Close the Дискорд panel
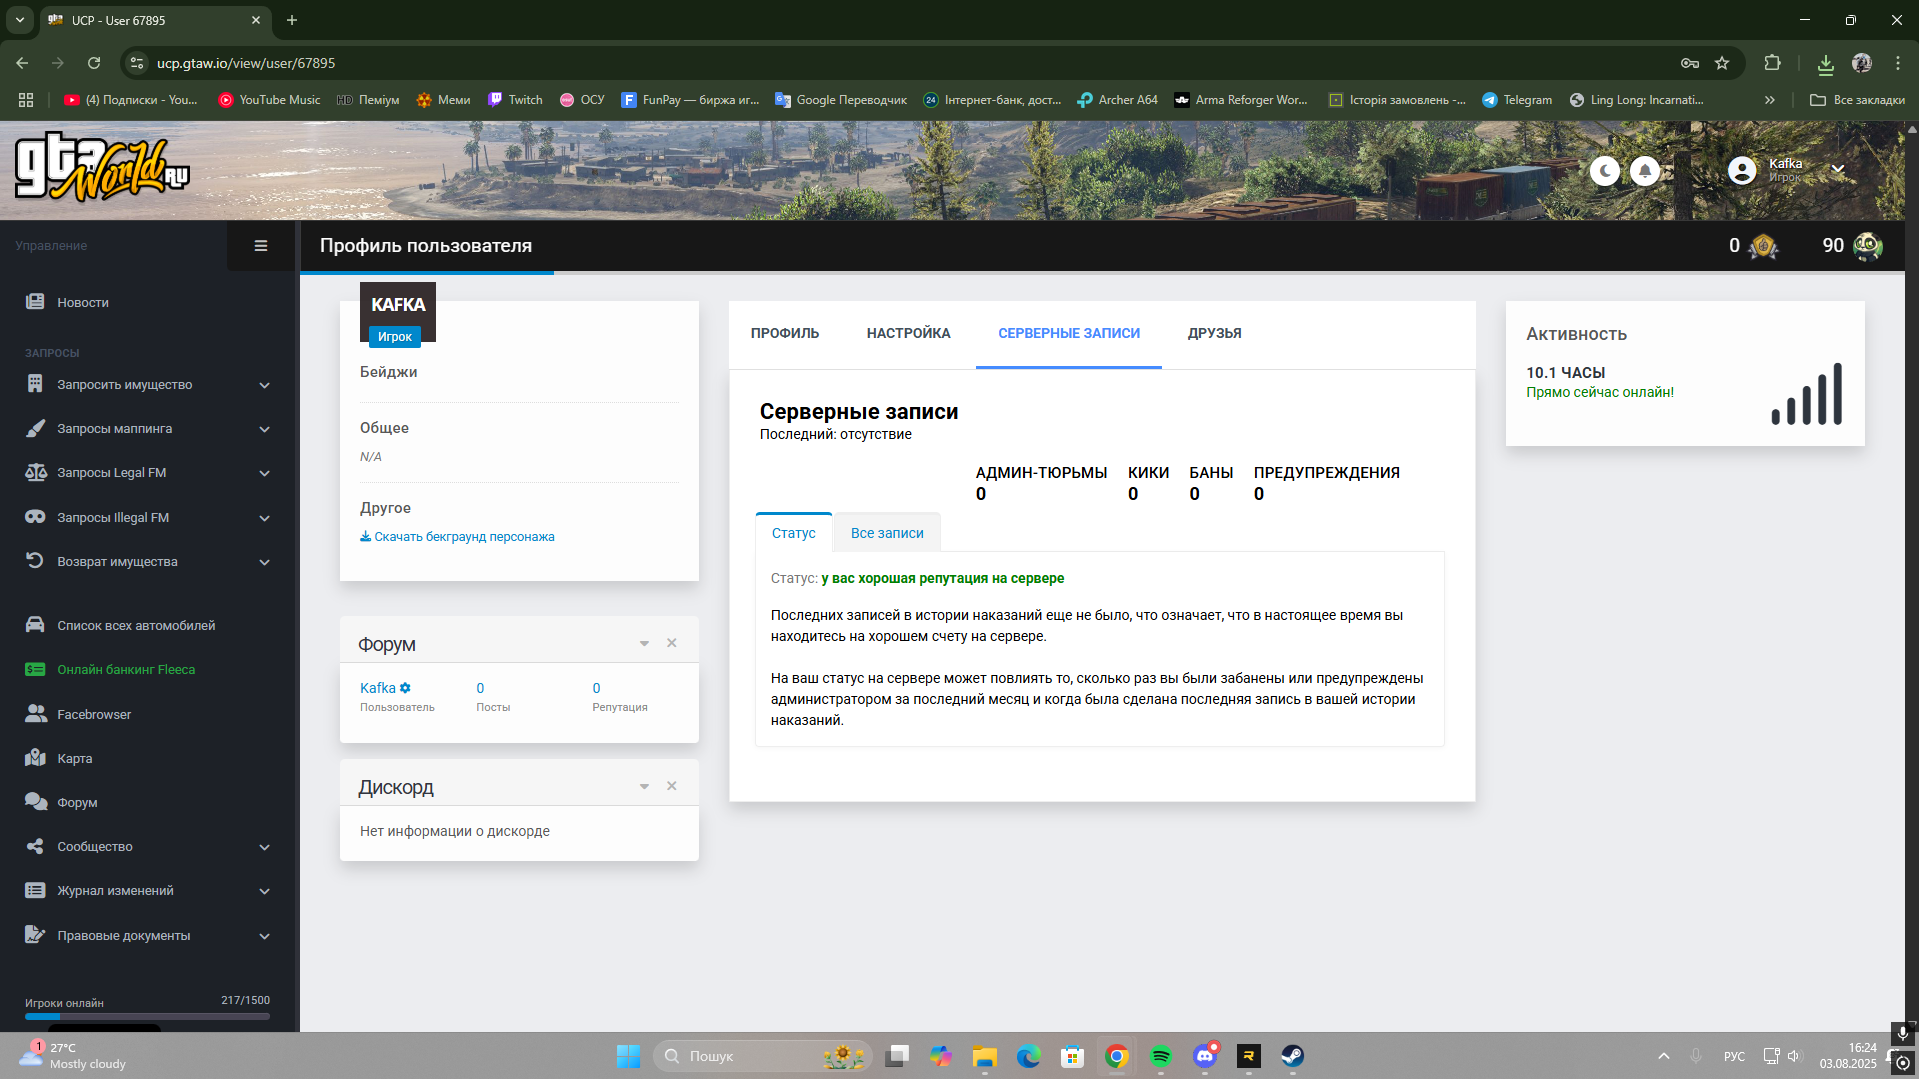This screenshot has height=1079, width=1919. [x=672, y=786]
